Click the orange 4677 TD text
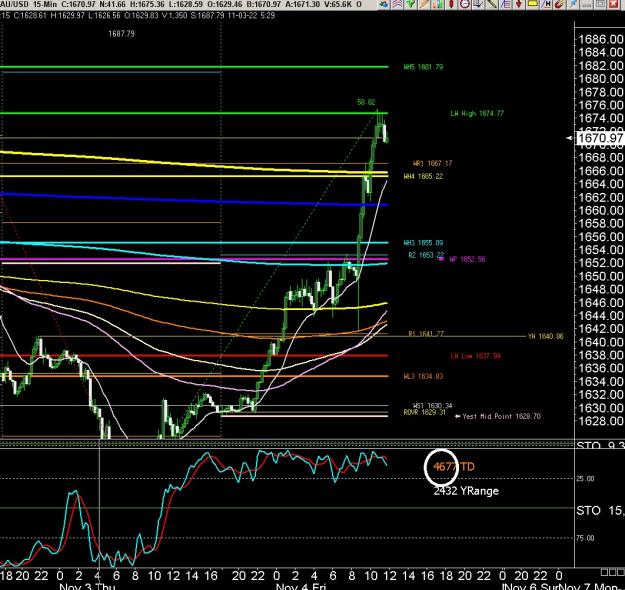Screen dimensions: 625x590 (454, 467)
